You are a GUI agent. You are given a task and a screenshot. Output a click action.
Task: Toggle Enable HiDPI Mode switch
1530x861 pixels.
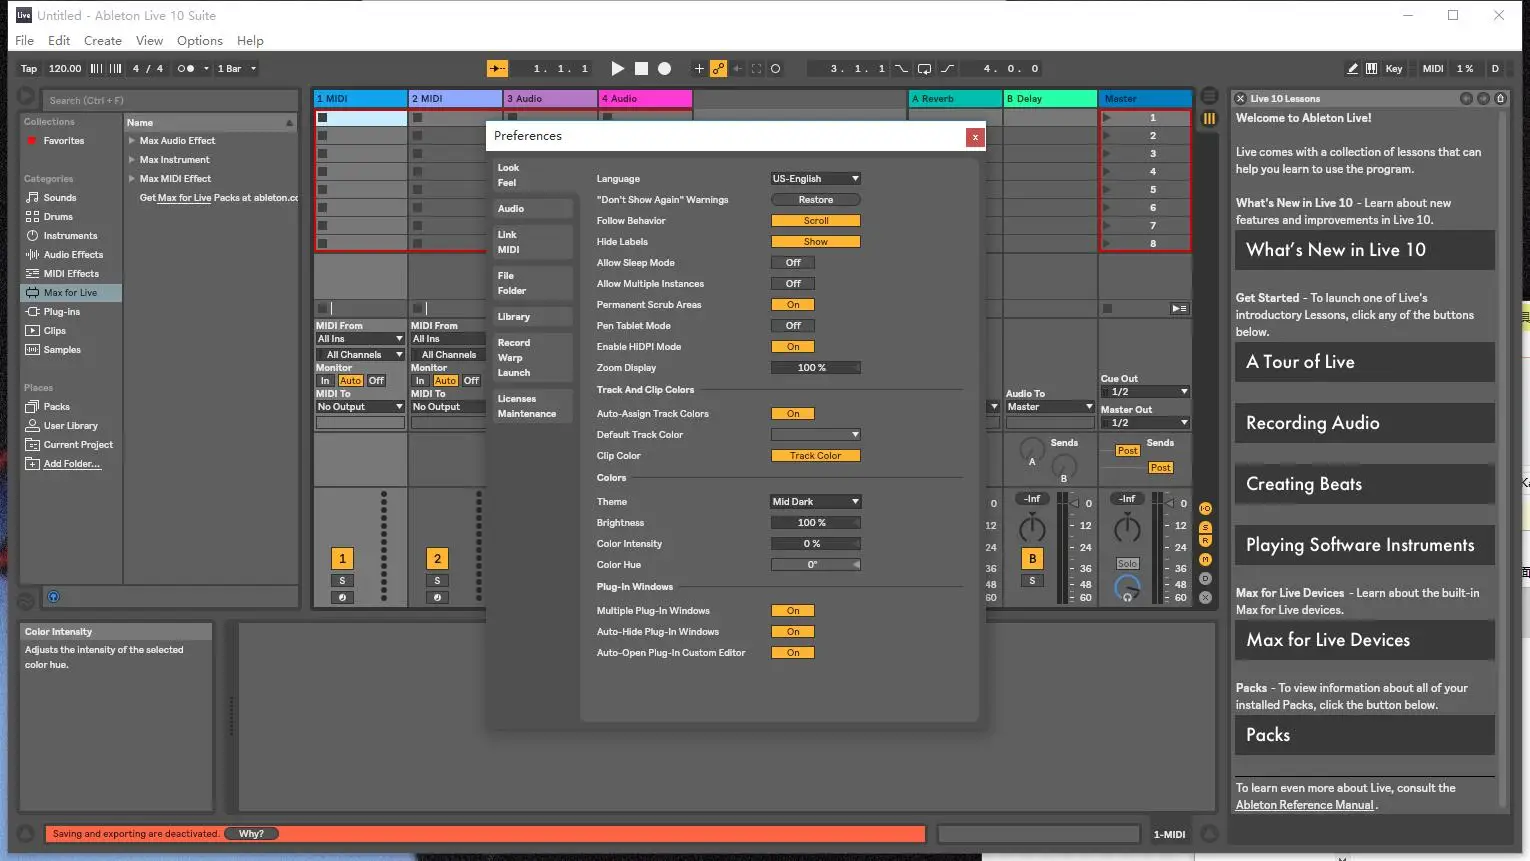point(792,346)
